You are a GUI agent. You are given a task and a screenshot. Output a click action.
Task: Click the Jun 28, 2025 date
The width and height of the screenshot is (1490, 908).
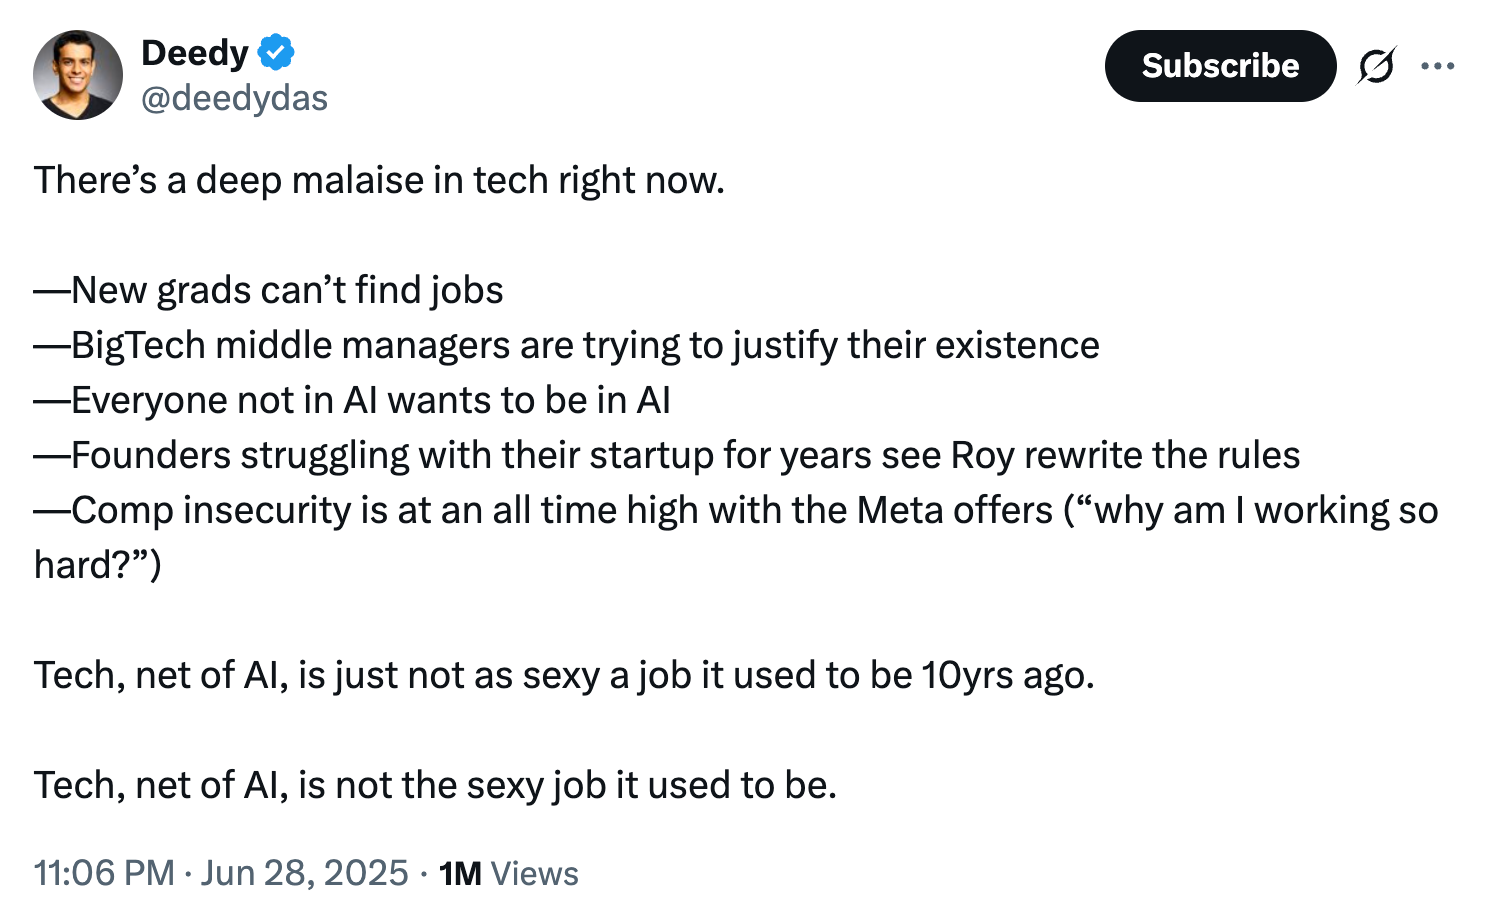tap(304, 873)
